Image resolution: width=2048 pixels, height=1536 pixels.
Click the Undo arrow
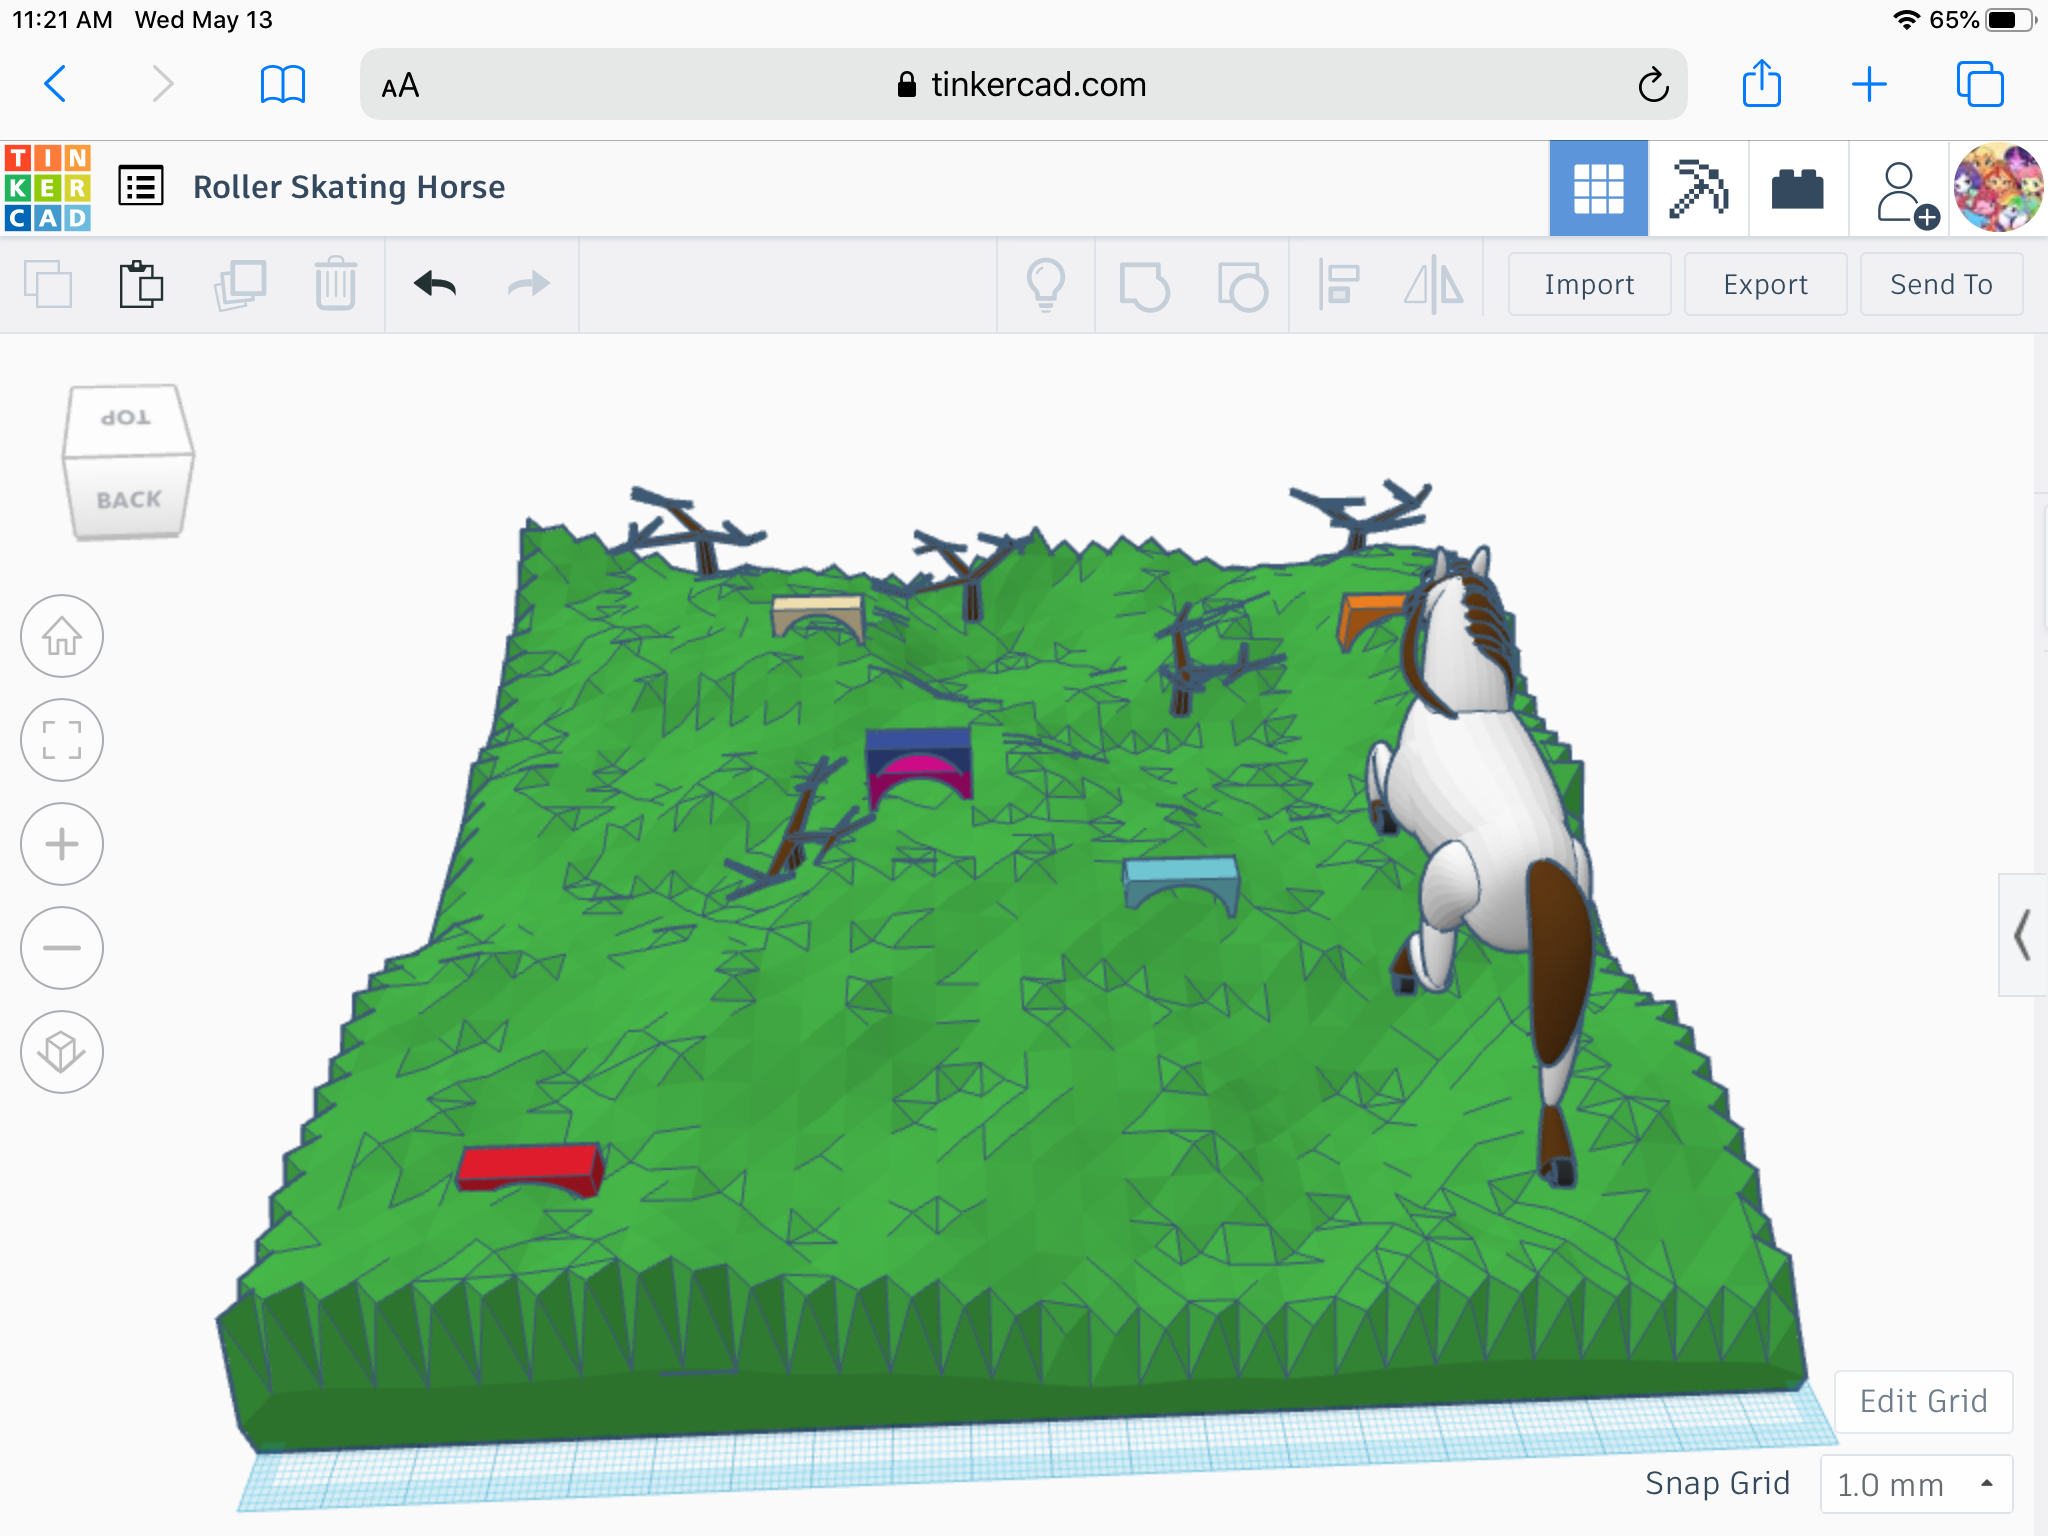tap(435, 285)
